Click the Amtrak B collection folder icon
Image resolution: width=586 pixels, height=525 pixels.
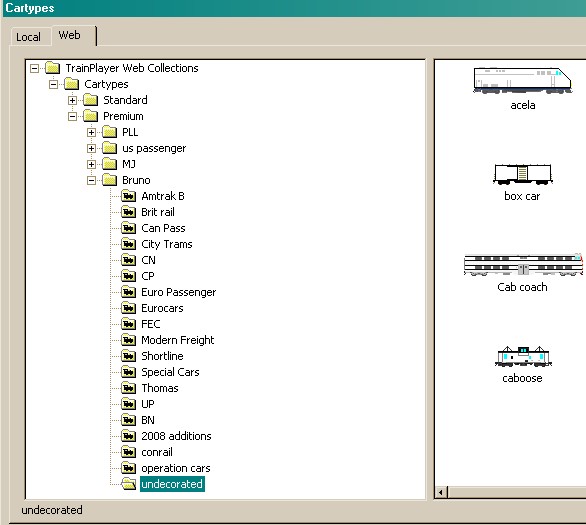coord(129,196)
